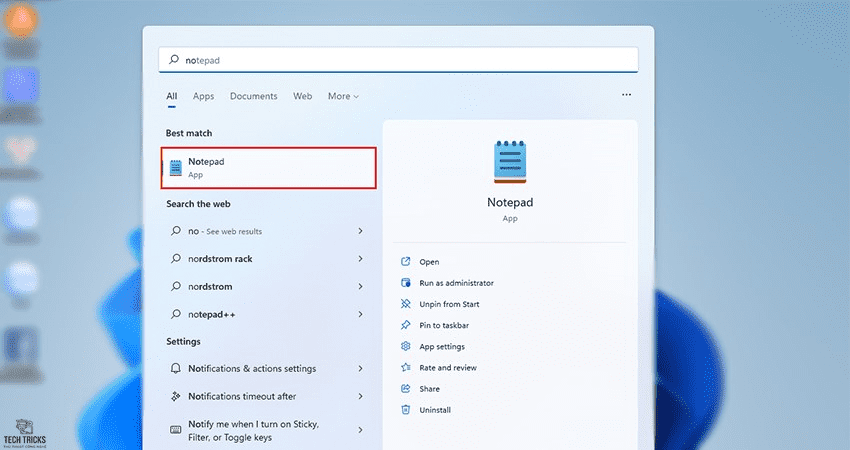
Task: Click the Unpin from Start icon
Action: pos(405,304)
